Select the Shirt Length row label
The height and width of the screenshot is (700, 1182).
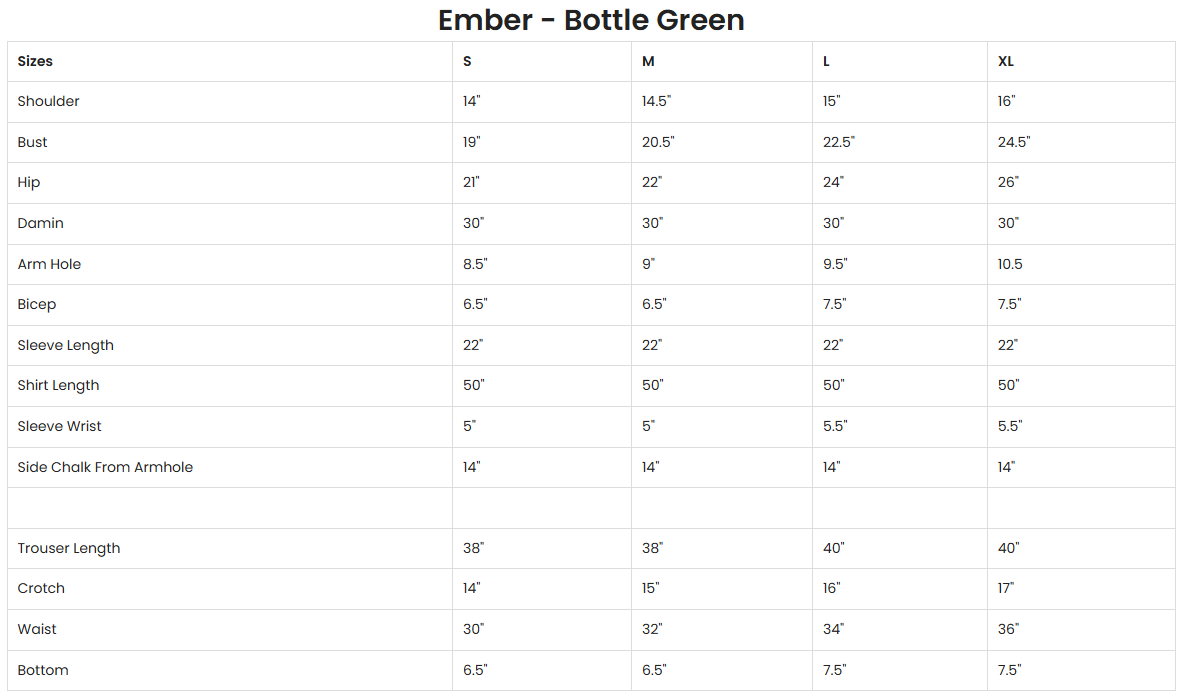[58, 385]
